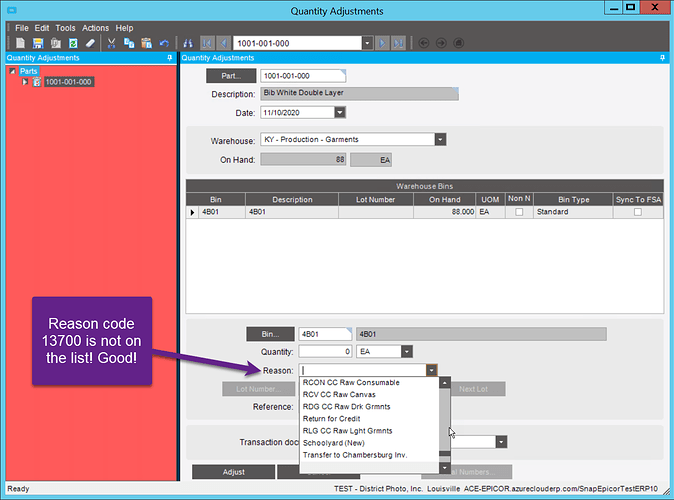Click the Save floppy disk icon
The height and width of the screenshot is (500, 674).
(x=38, y=43)
